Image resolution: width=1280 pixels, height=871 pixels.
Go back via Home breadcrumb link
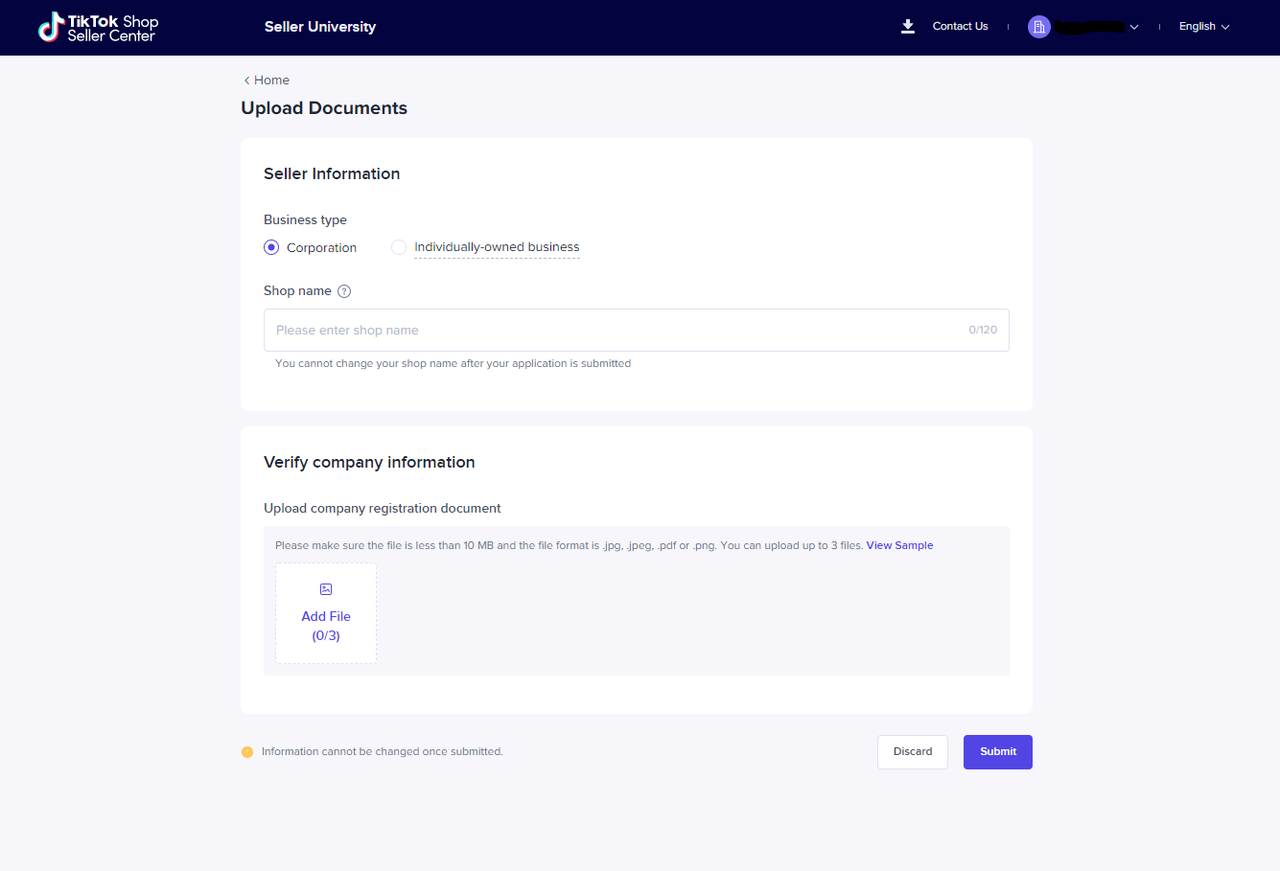click(x=271, y=81)
